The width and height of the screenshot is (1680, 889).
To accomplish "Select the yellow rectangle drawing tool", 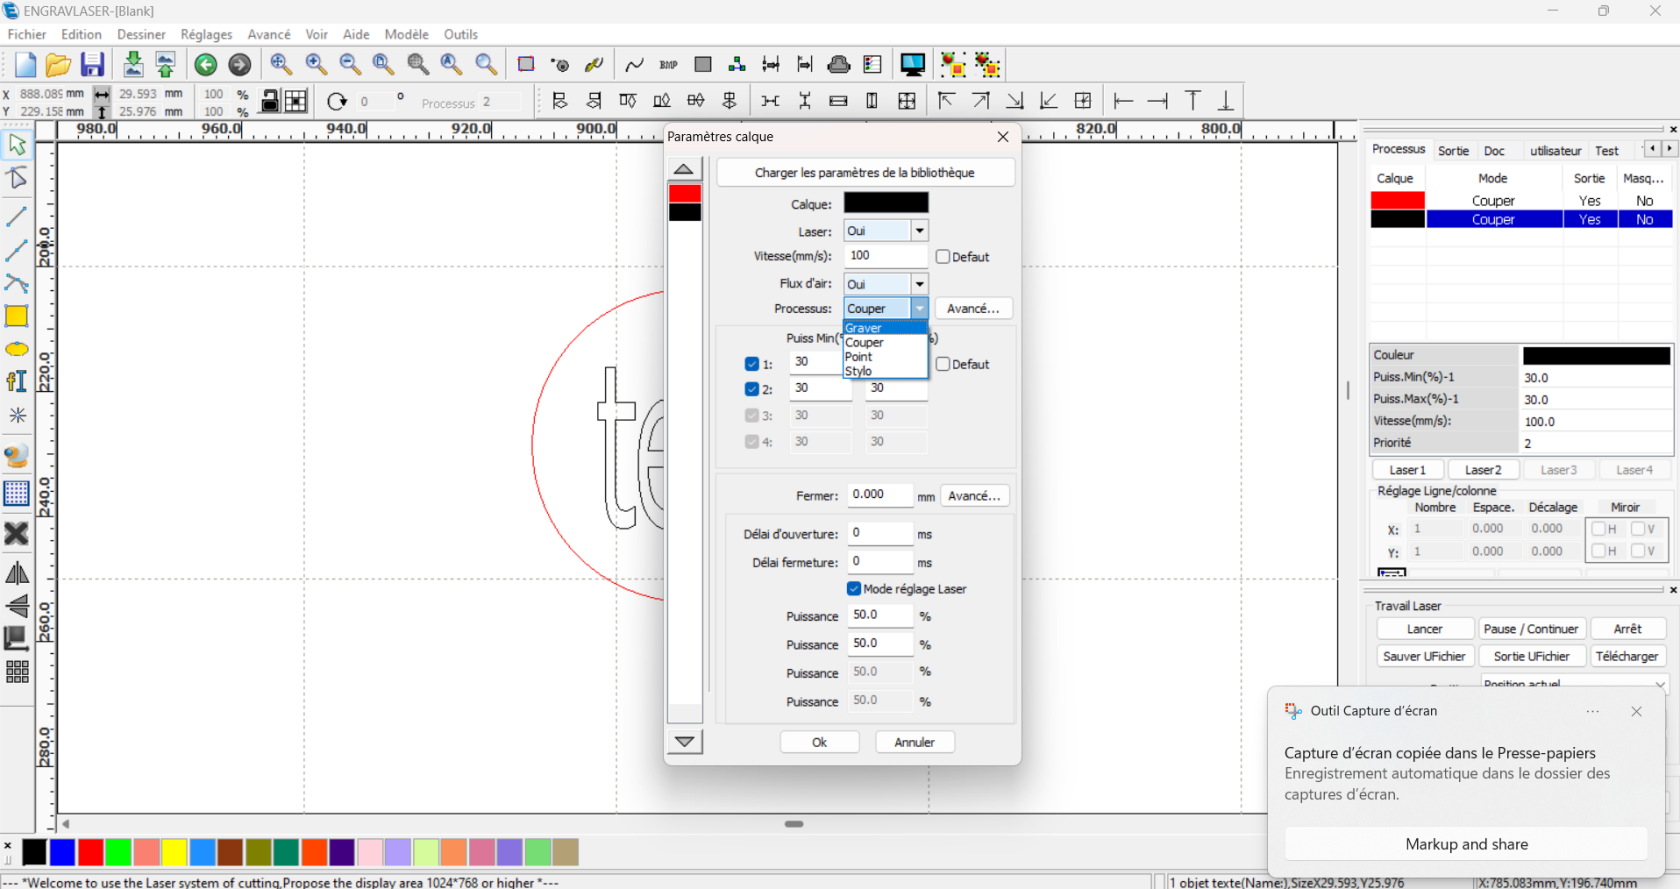I will point(17,317).
